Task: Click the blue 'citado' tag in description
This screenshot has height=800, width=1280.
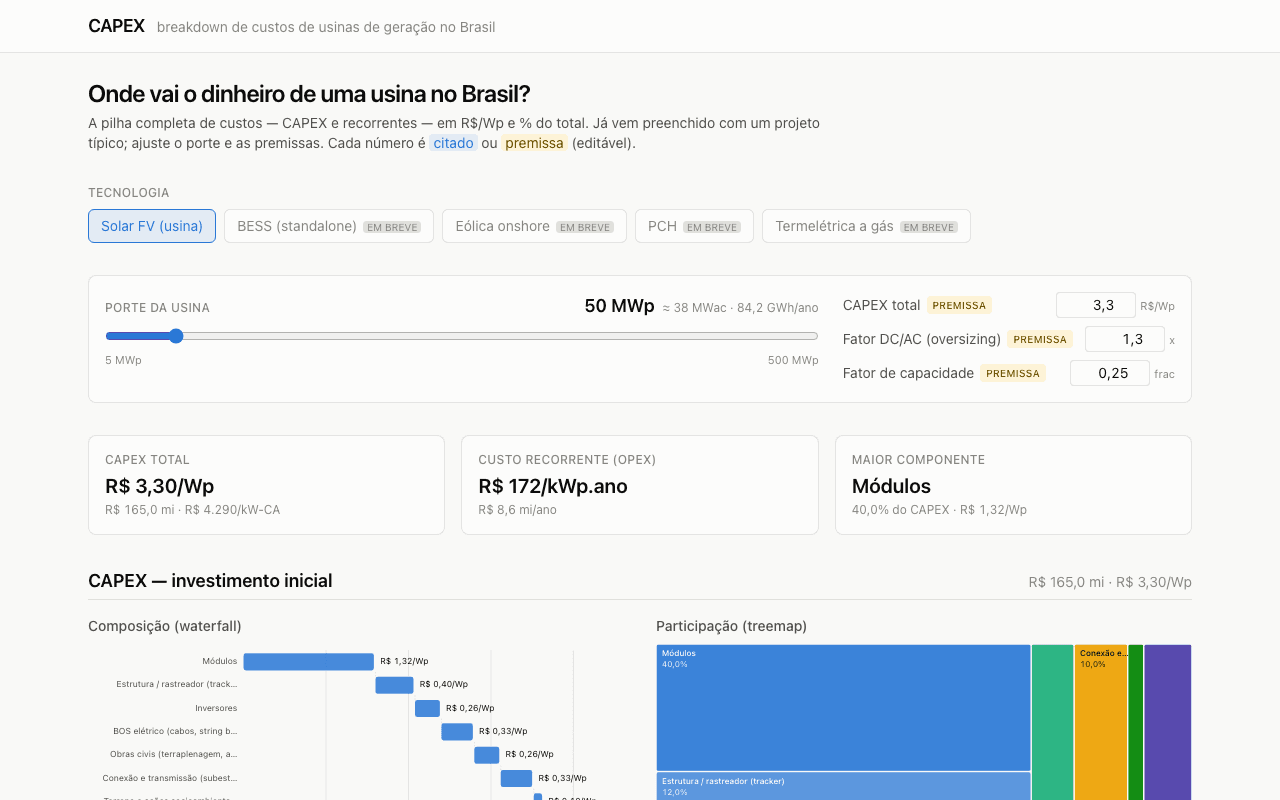Action: [453, 143]
